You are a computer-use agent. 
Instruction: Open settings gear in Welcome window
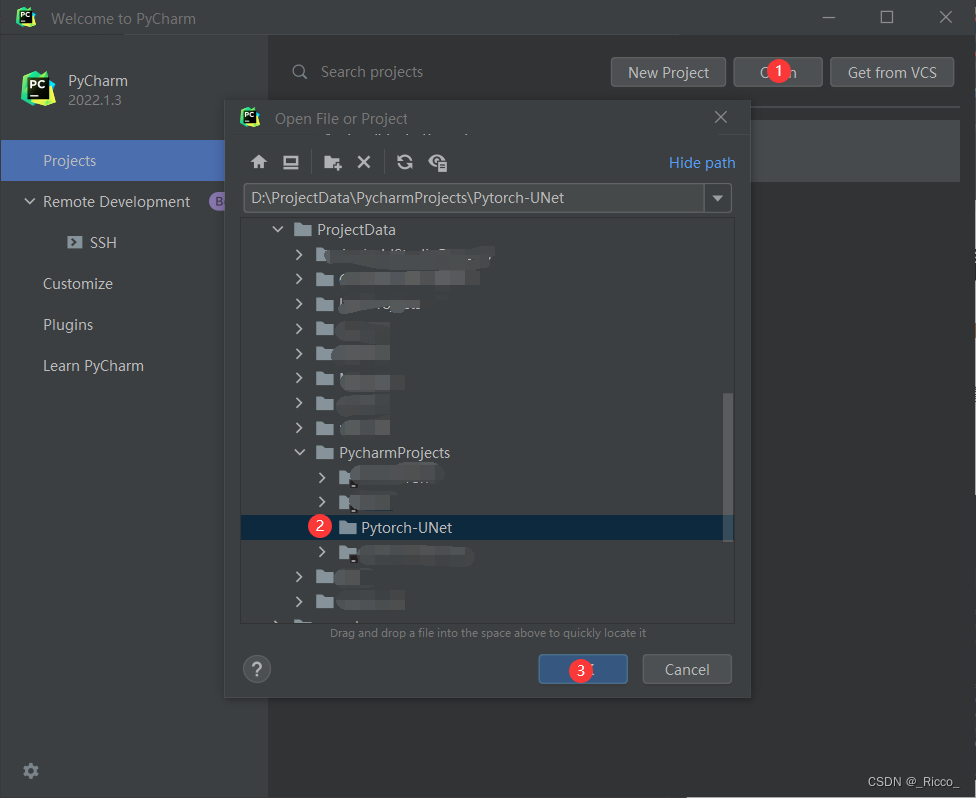(30, 771)
